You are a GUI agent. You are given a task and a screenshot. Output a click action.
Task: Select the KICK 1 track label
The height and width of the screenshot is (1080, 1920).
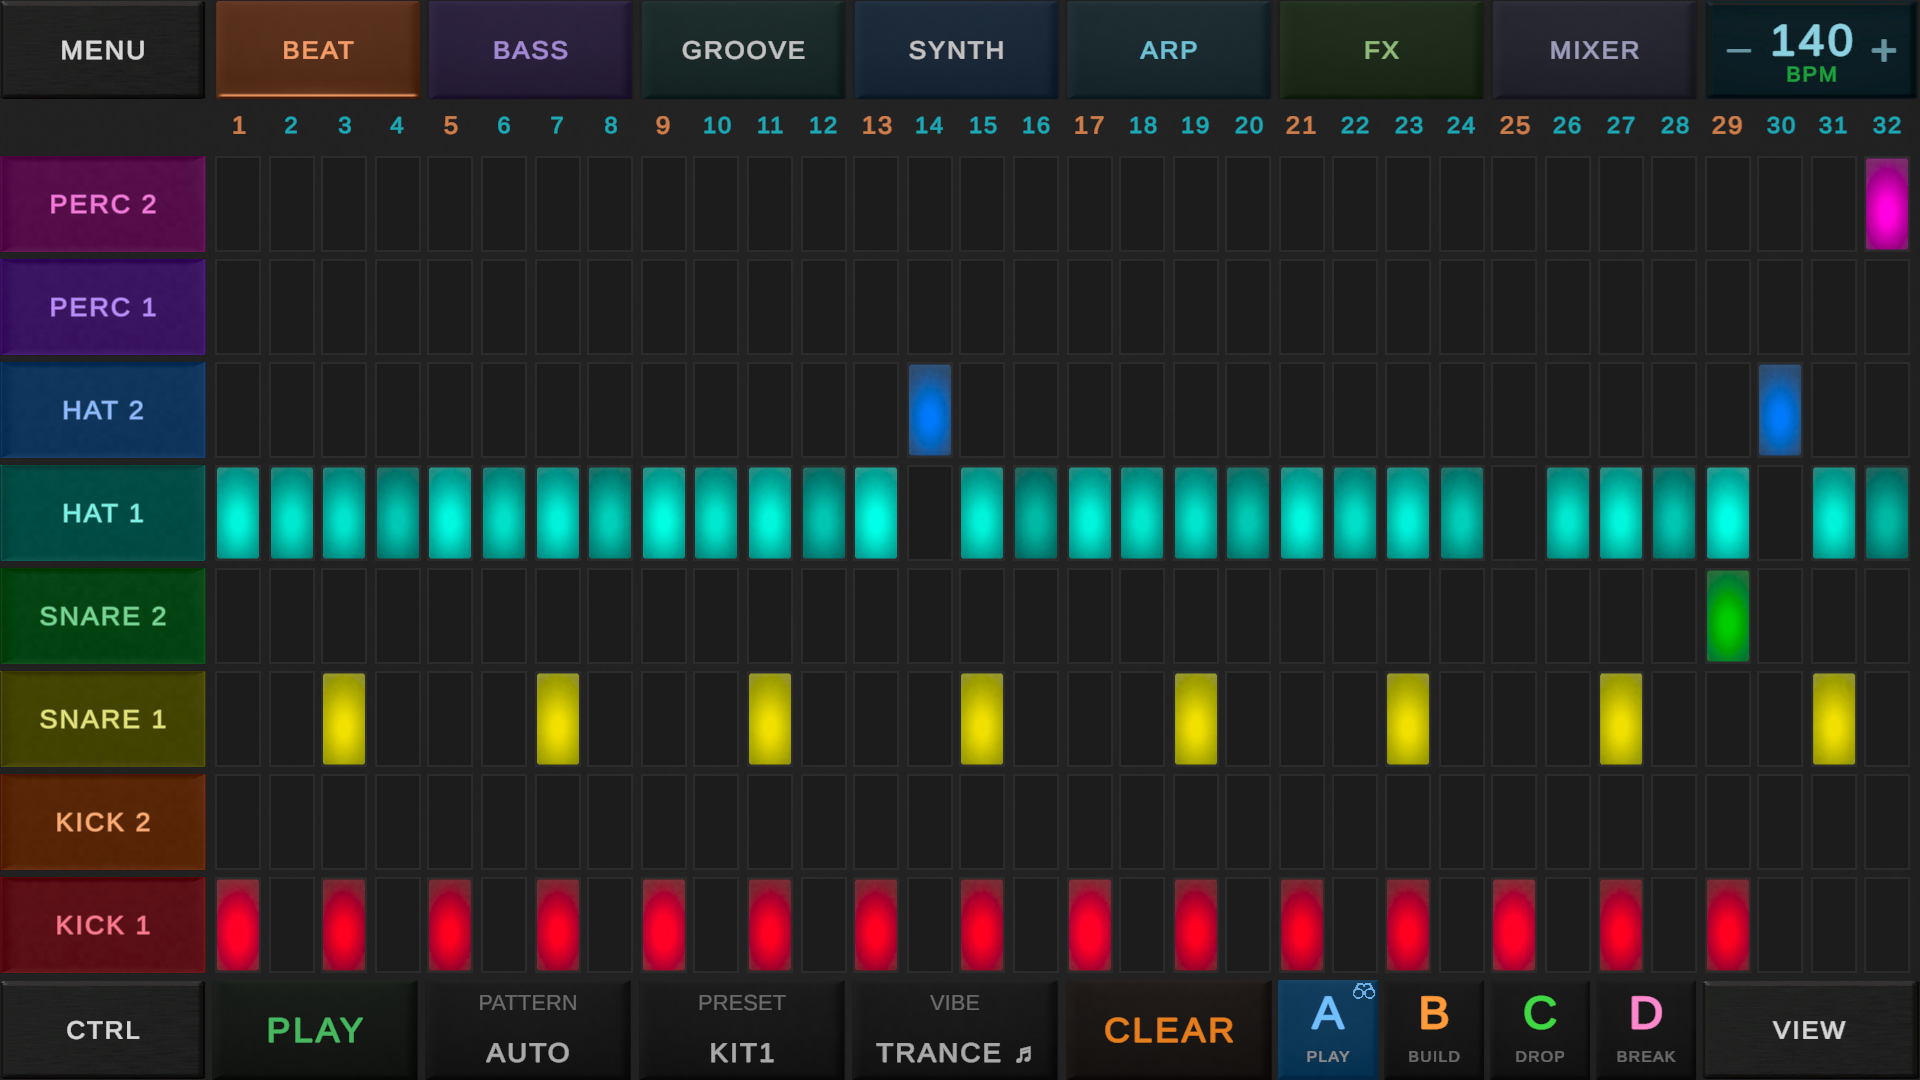coord(103,925)
